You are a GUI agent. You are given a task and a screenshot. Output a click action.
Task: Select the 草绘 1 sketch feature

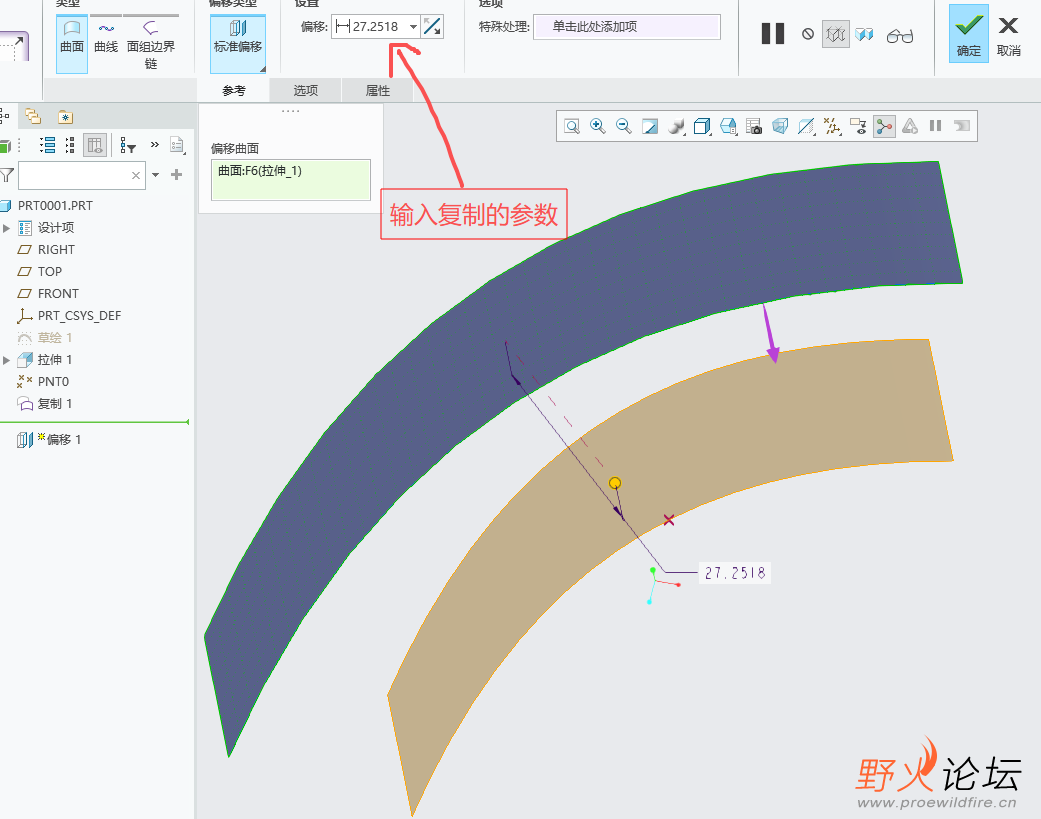(x=54, y=337)
